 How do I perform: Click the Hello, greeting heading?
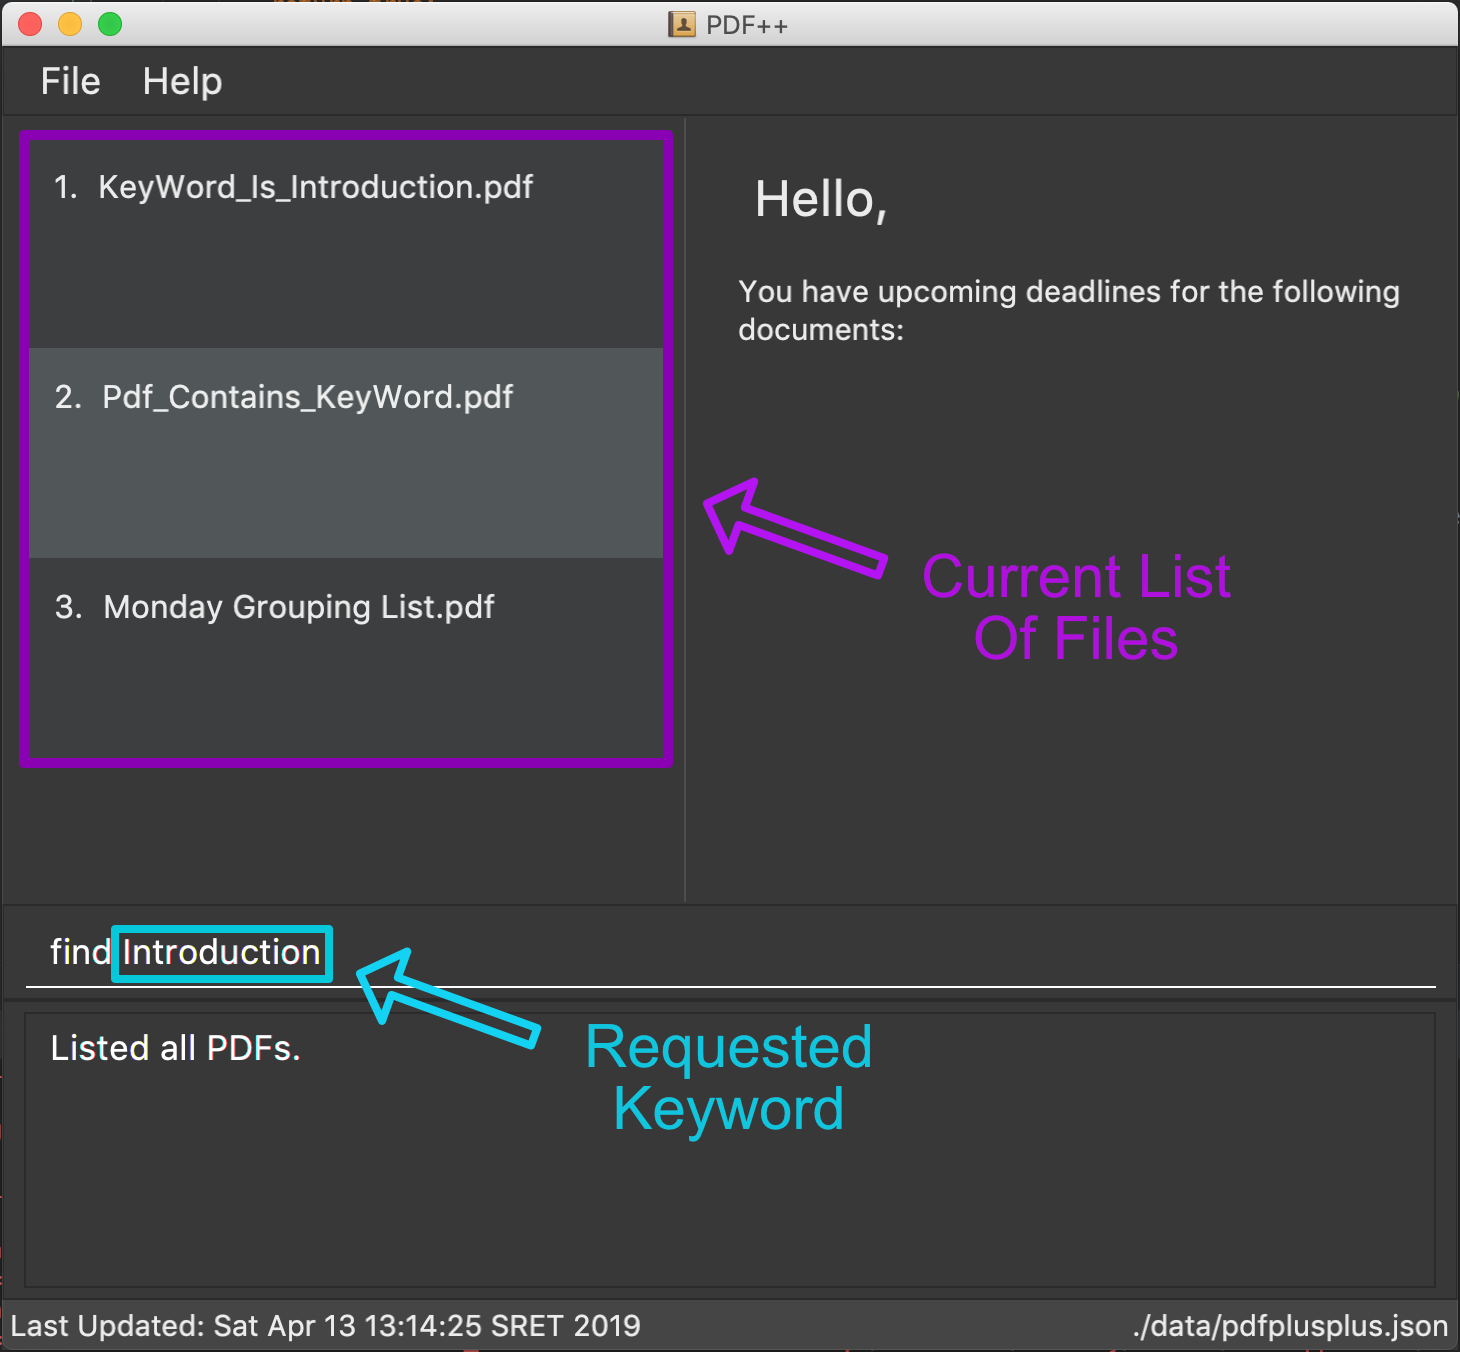click(821, 200)
